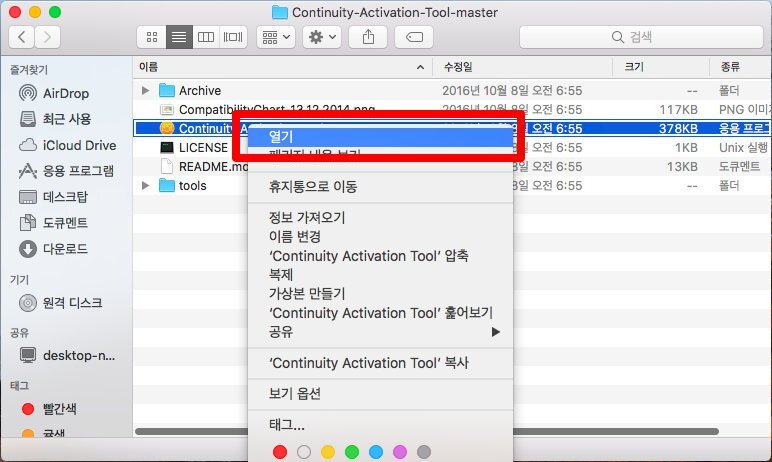Sort by the 수정일 column header
The width and height of the screenshot is (772, 462).
522,67
